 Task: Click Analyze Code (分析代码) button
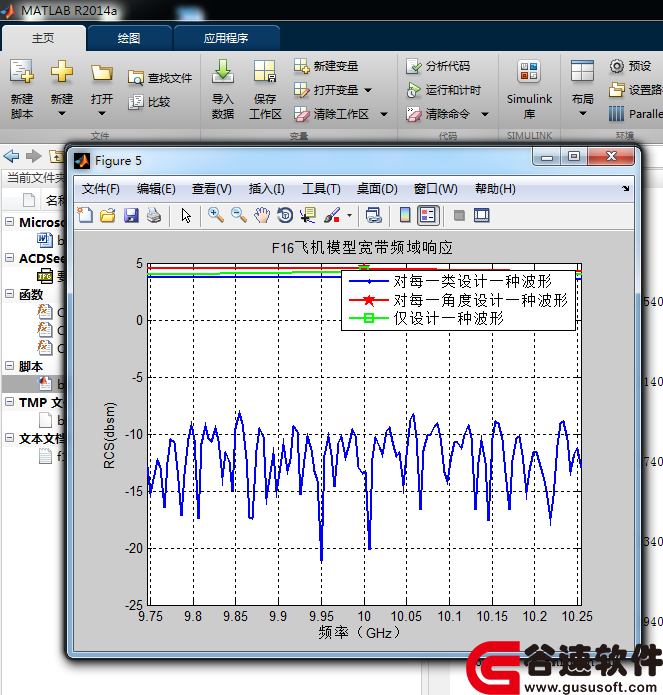click(438, 66)
